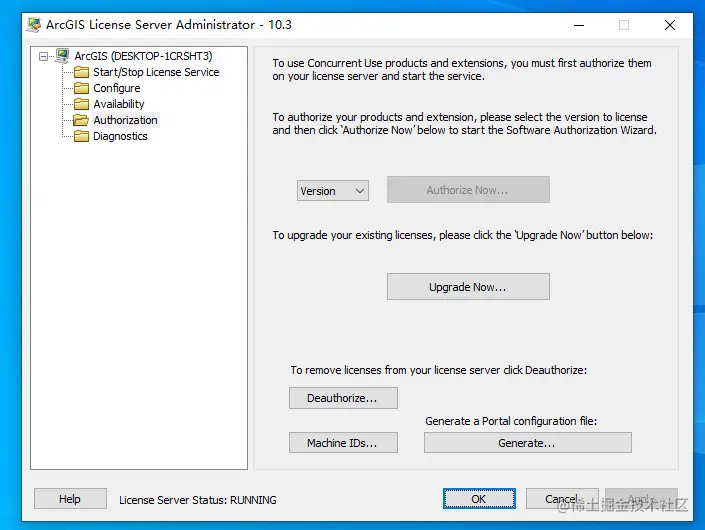
Task: Open Help
Action: coord(70,499)
